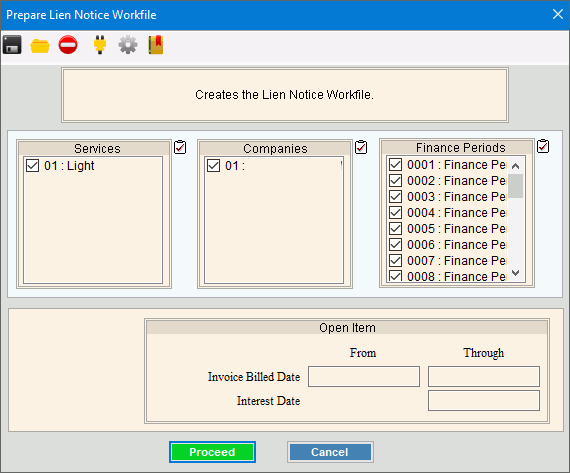The height and width of the screenshot is (473, 570).
Task: Toggle the 01 company checkbox
Action: 213,165
